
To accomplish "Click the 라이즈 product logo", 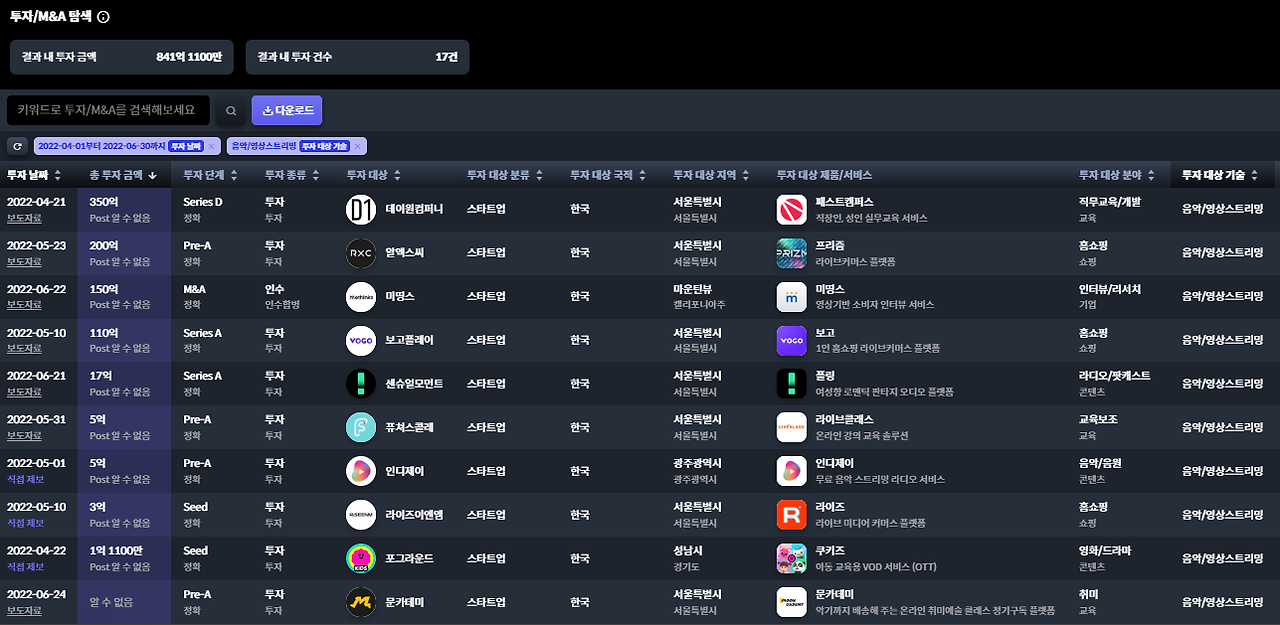I will tap(791, 514).
